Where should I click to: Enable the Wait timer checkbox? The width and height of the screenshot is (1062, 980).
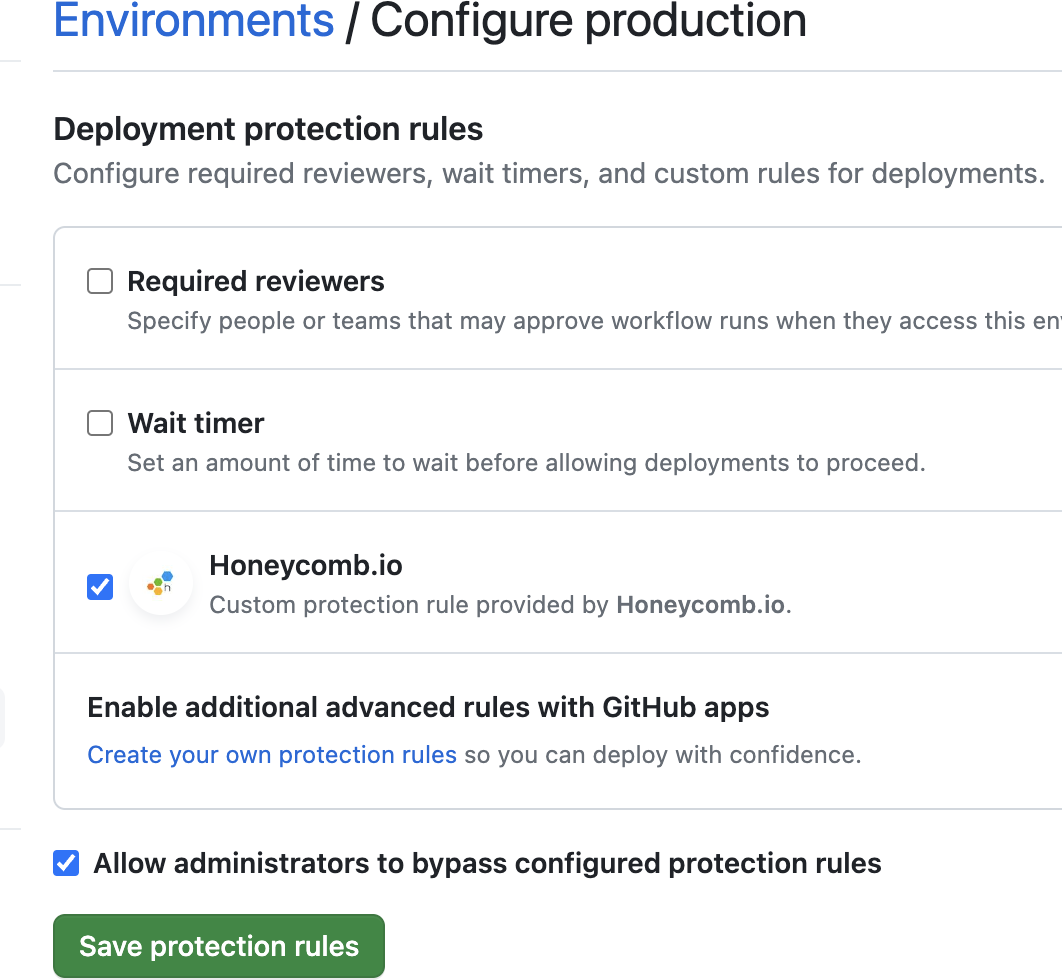(99, 423)
